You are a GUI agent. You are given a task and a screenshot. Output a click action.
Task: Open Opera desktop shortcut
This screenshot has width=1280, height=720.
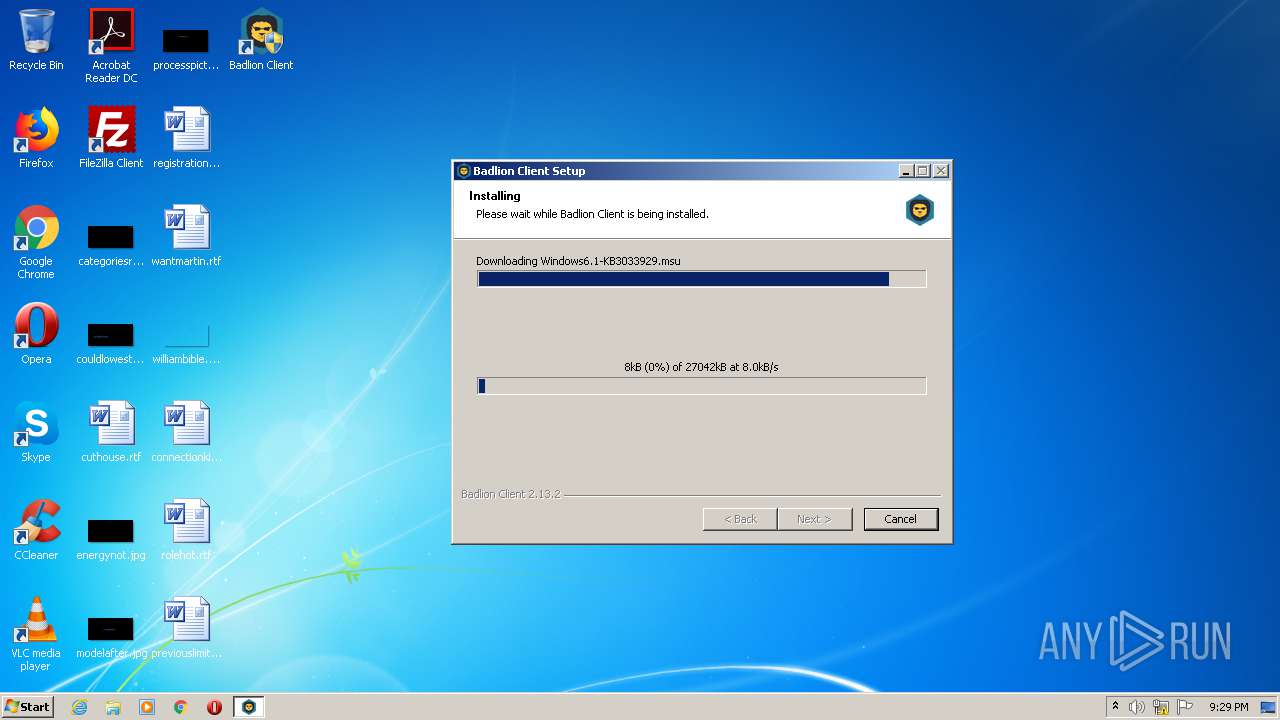pos(36,334)
